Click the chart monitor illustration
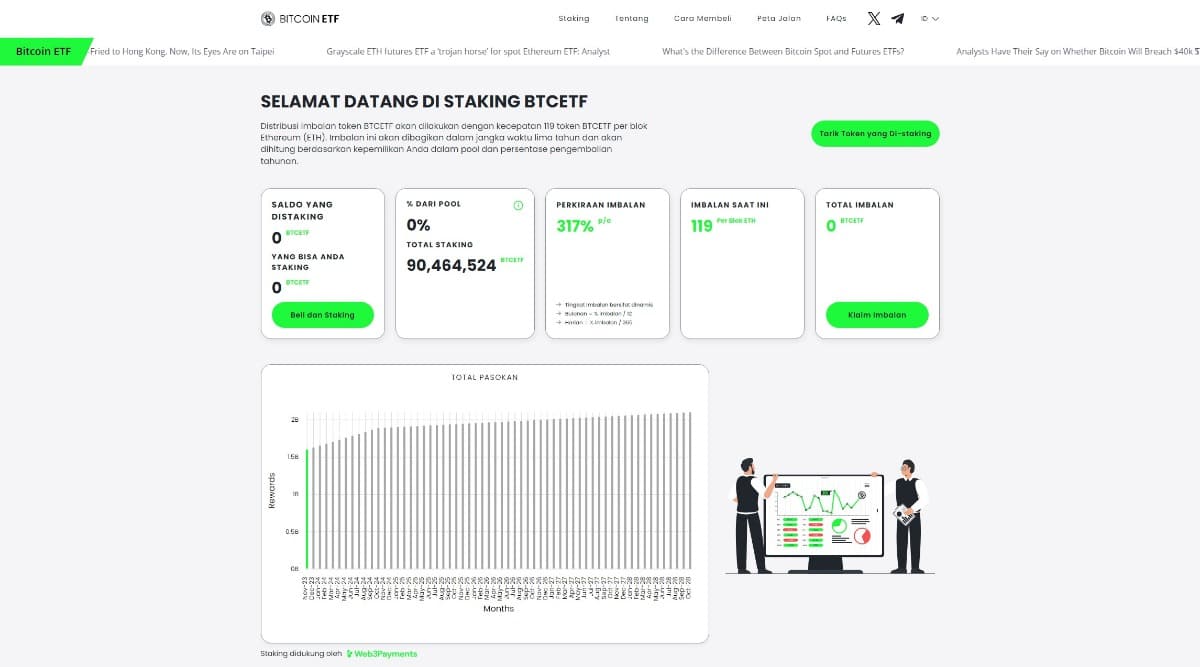Image resolution: width=1200 pixels, height=667 pixels. 823,520
